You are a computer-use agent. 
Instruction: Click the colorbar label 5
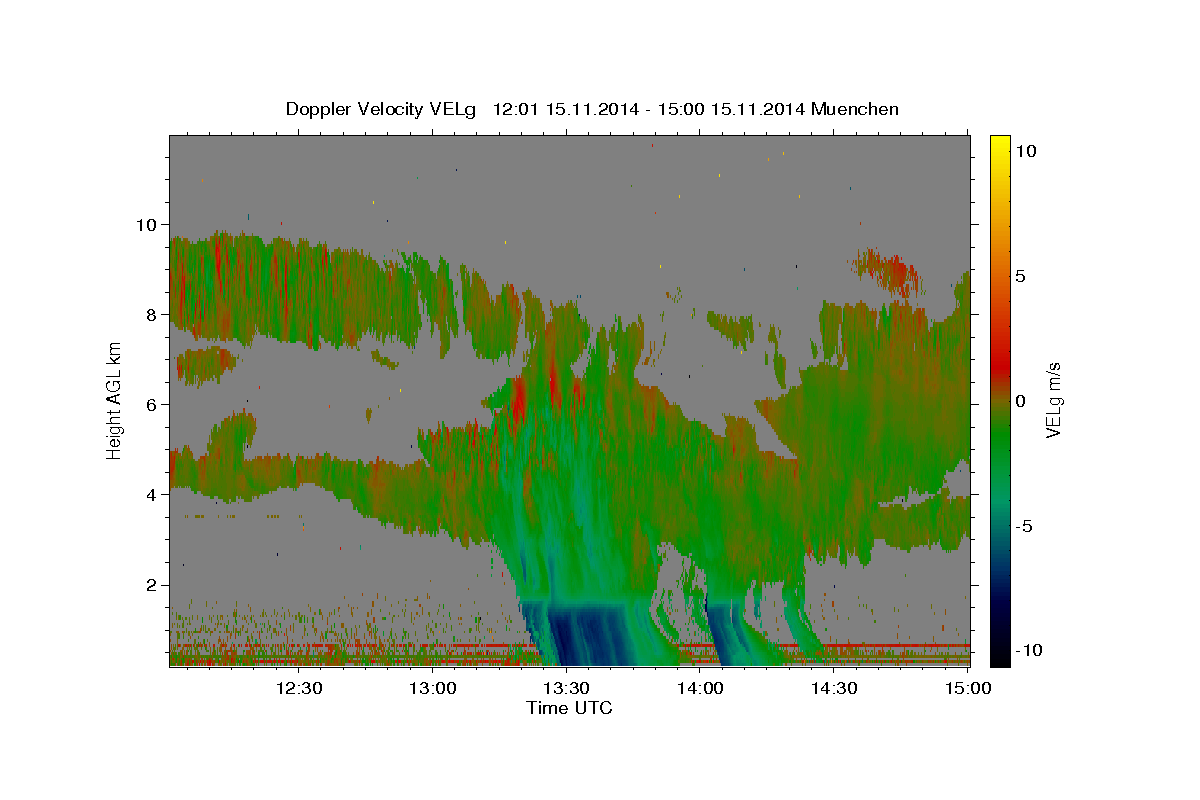point(1022,276)
